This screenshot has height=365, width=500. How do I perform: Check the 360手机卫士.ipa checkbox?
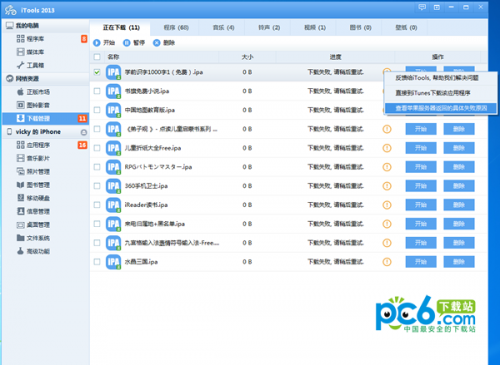97,186
